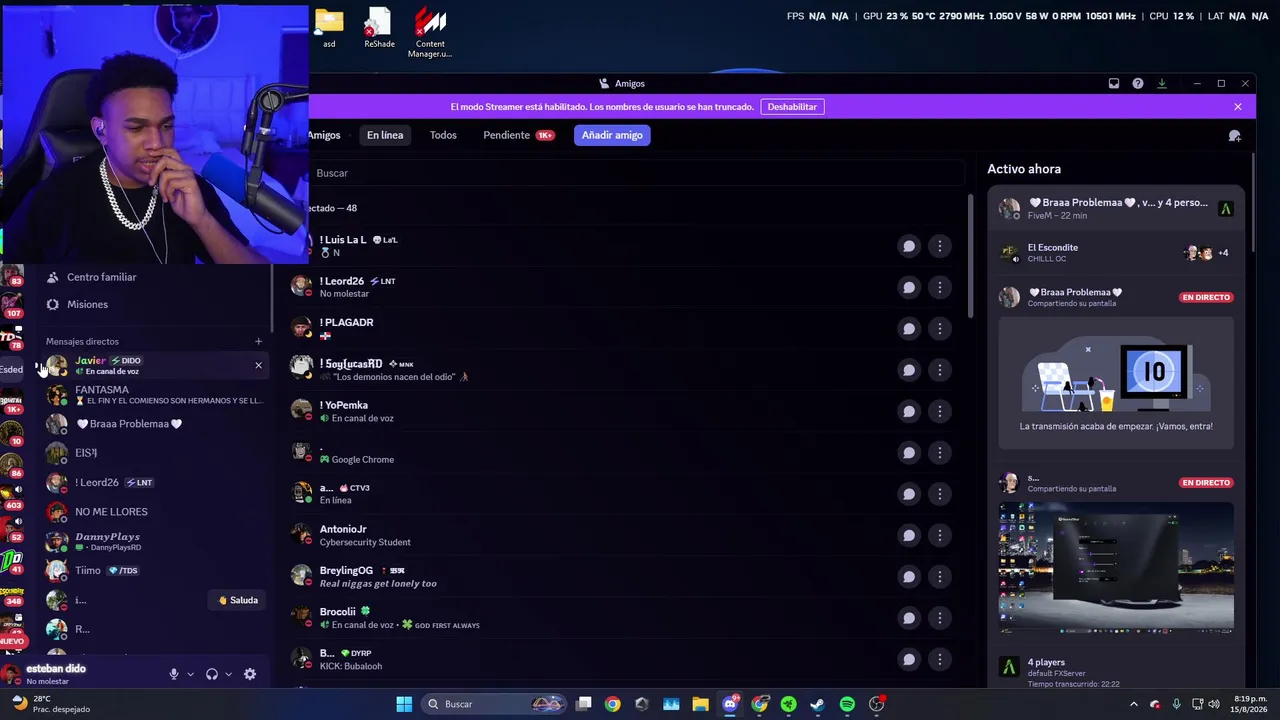
Task: Open the Windows Start menu
Action: click(404, 704)
